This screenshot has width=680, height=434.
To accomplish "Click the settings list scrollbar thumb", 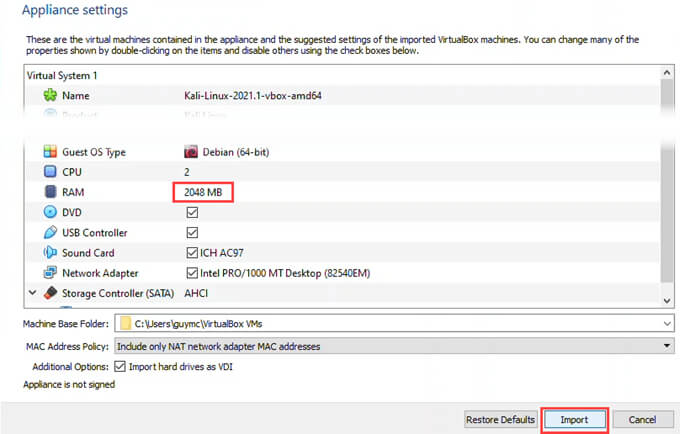I will 667,180.
